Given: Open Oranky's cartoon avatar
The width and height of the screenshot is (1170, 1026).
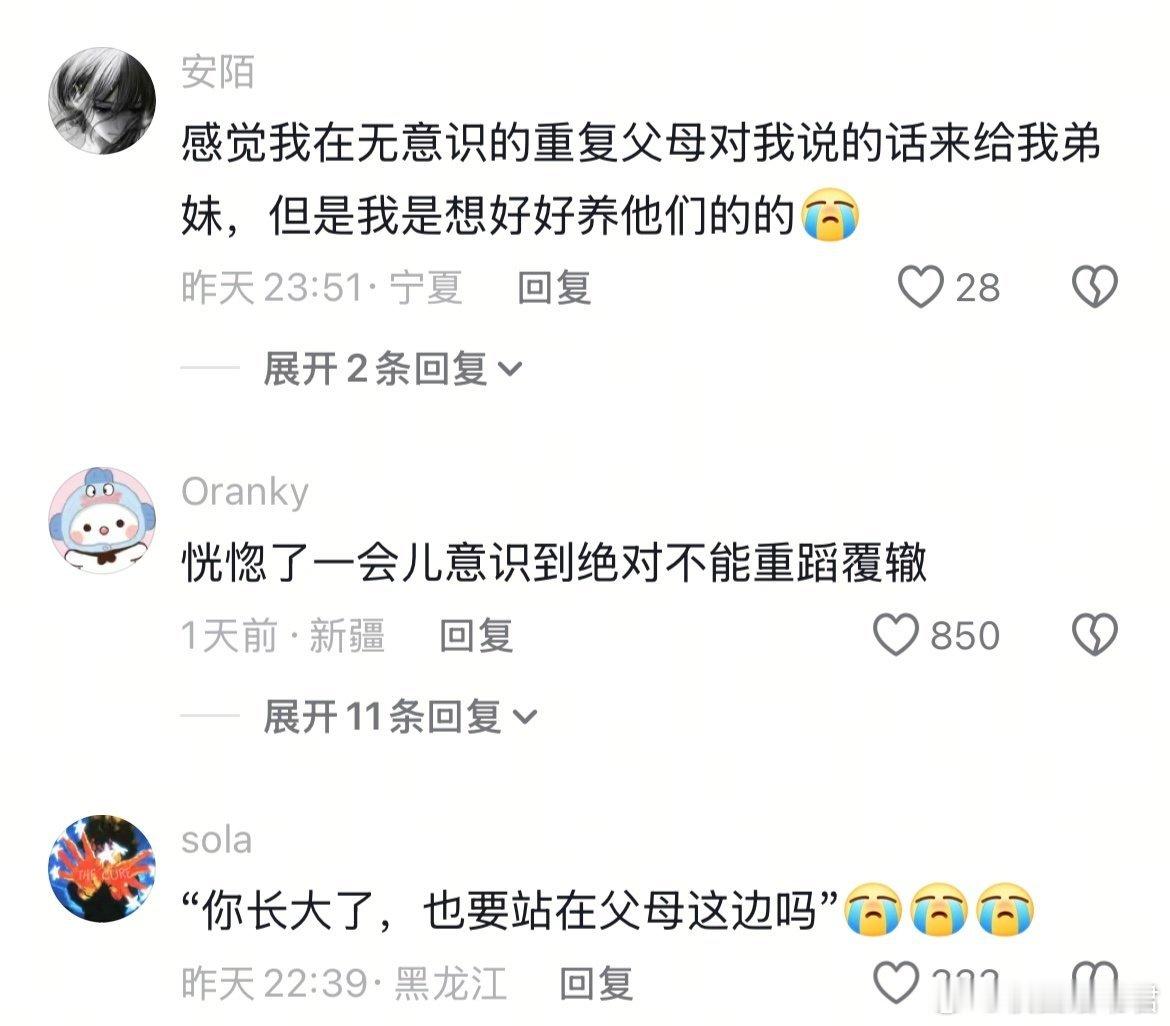Looking at the screenshot, I should click(102, 520).
